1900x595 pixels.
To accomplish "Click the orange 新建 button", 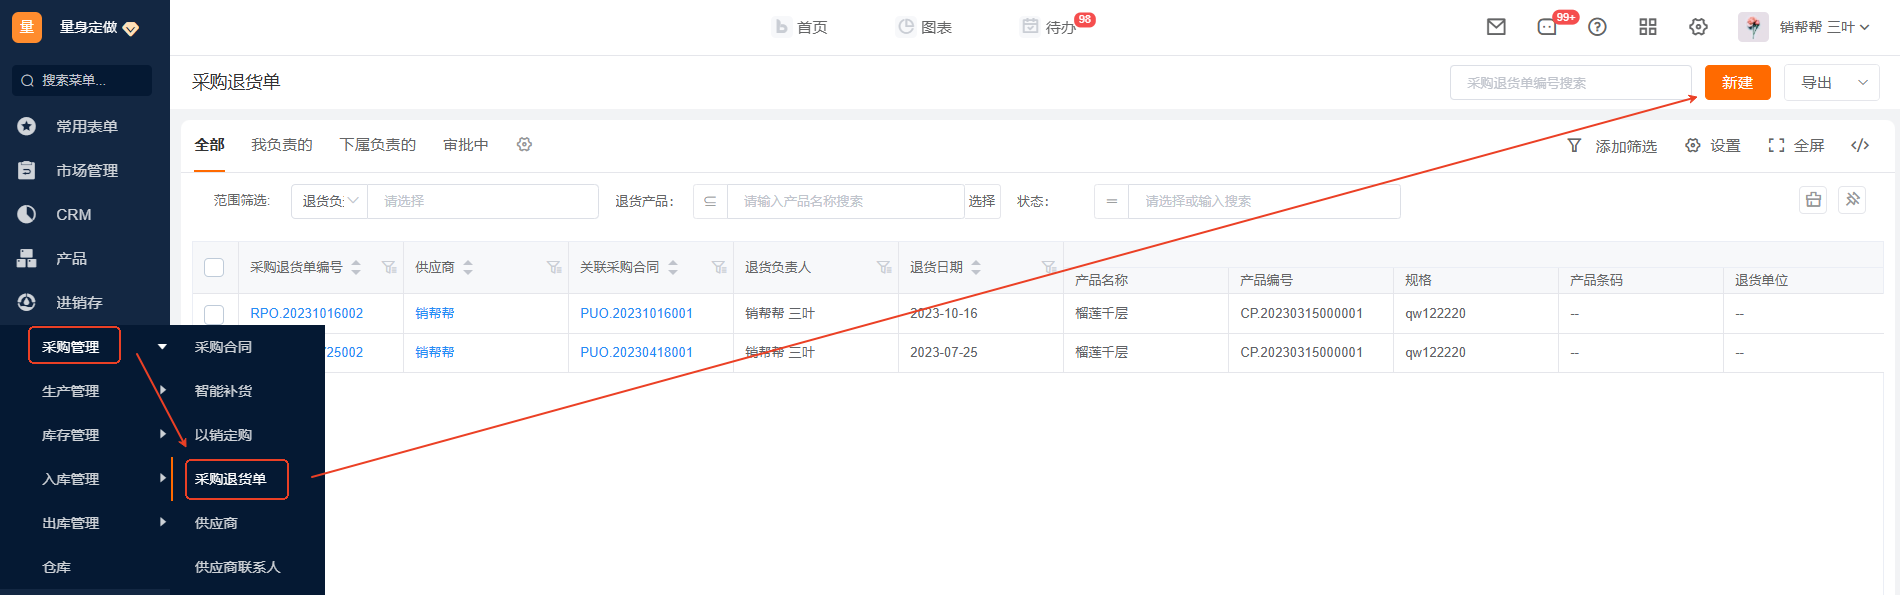I will (x=1737, y=83).
